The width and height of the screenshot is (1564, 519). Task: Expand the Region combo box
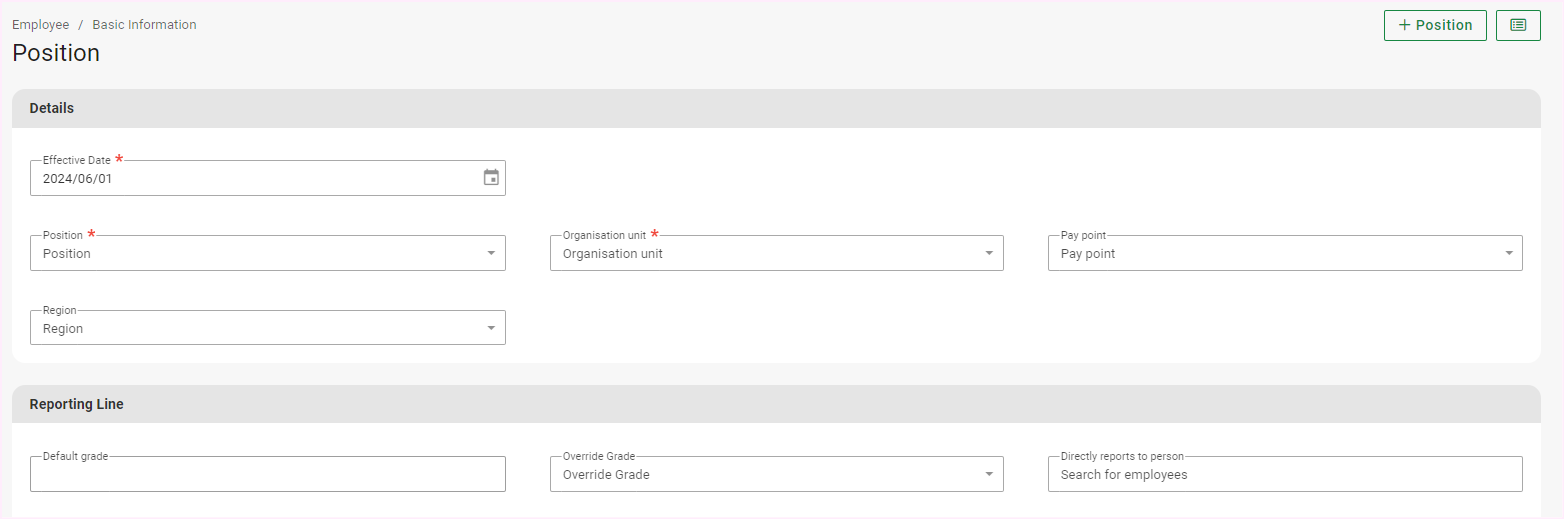[x=250, y=329]
